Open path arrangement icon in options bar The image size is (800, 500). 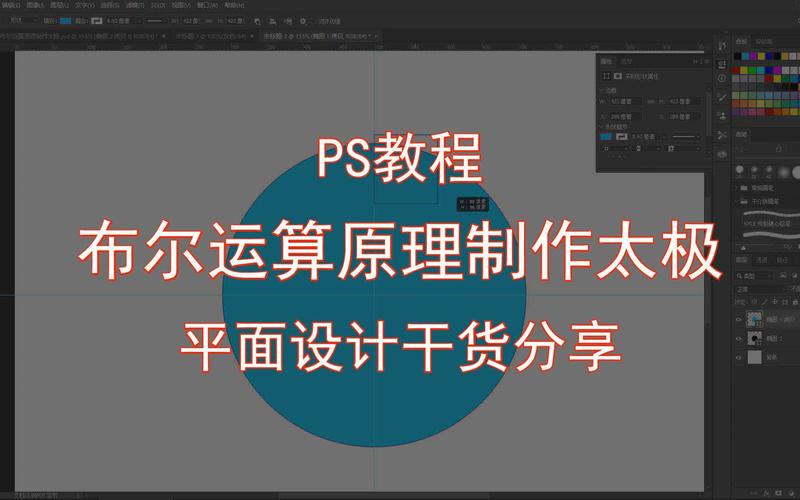[288, 21]
